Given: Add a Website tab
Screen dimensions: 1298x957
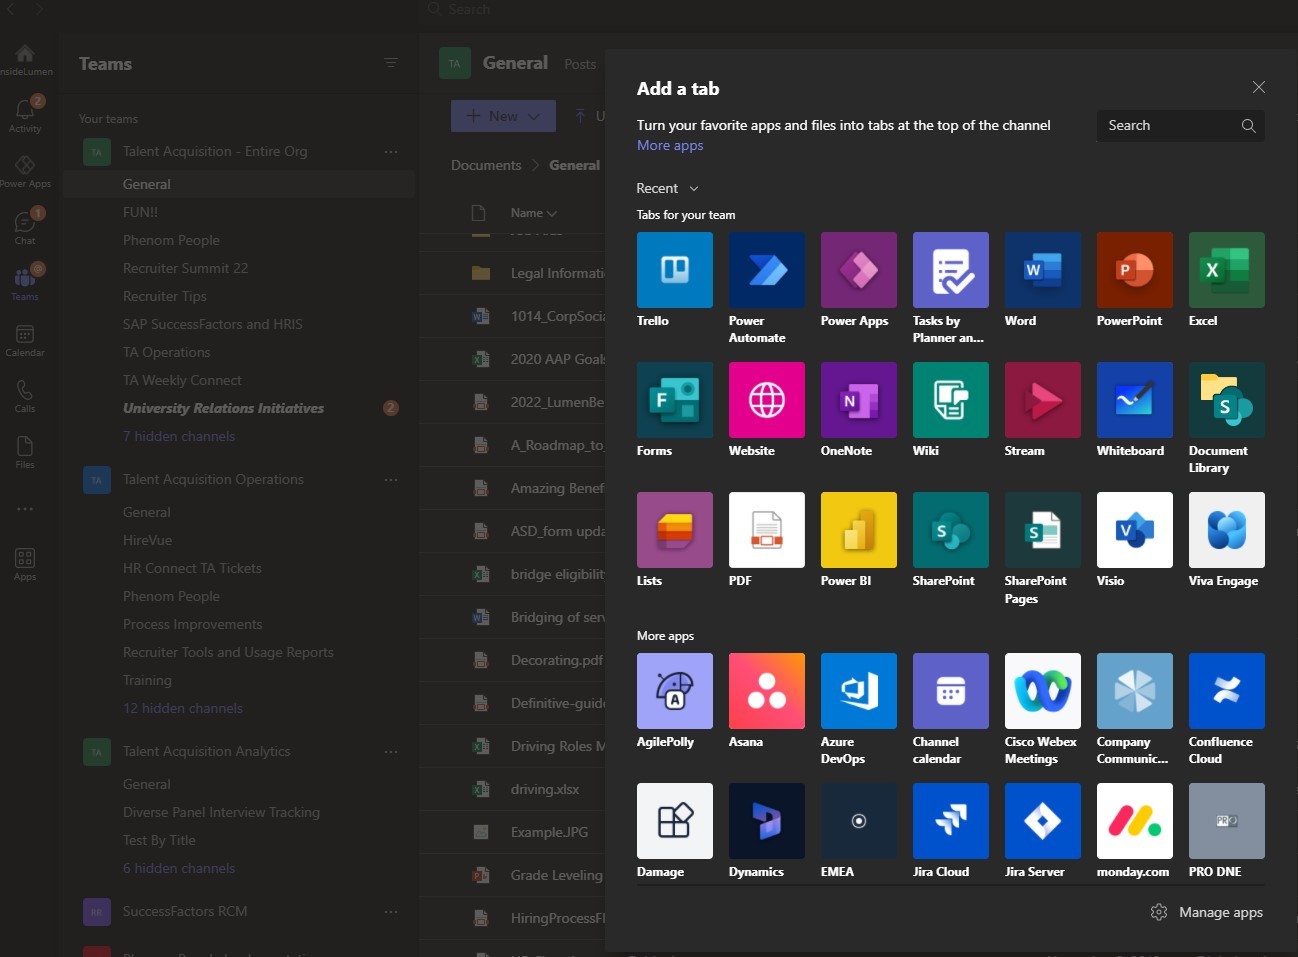Looking at the screenshot, I should [766, 400].
